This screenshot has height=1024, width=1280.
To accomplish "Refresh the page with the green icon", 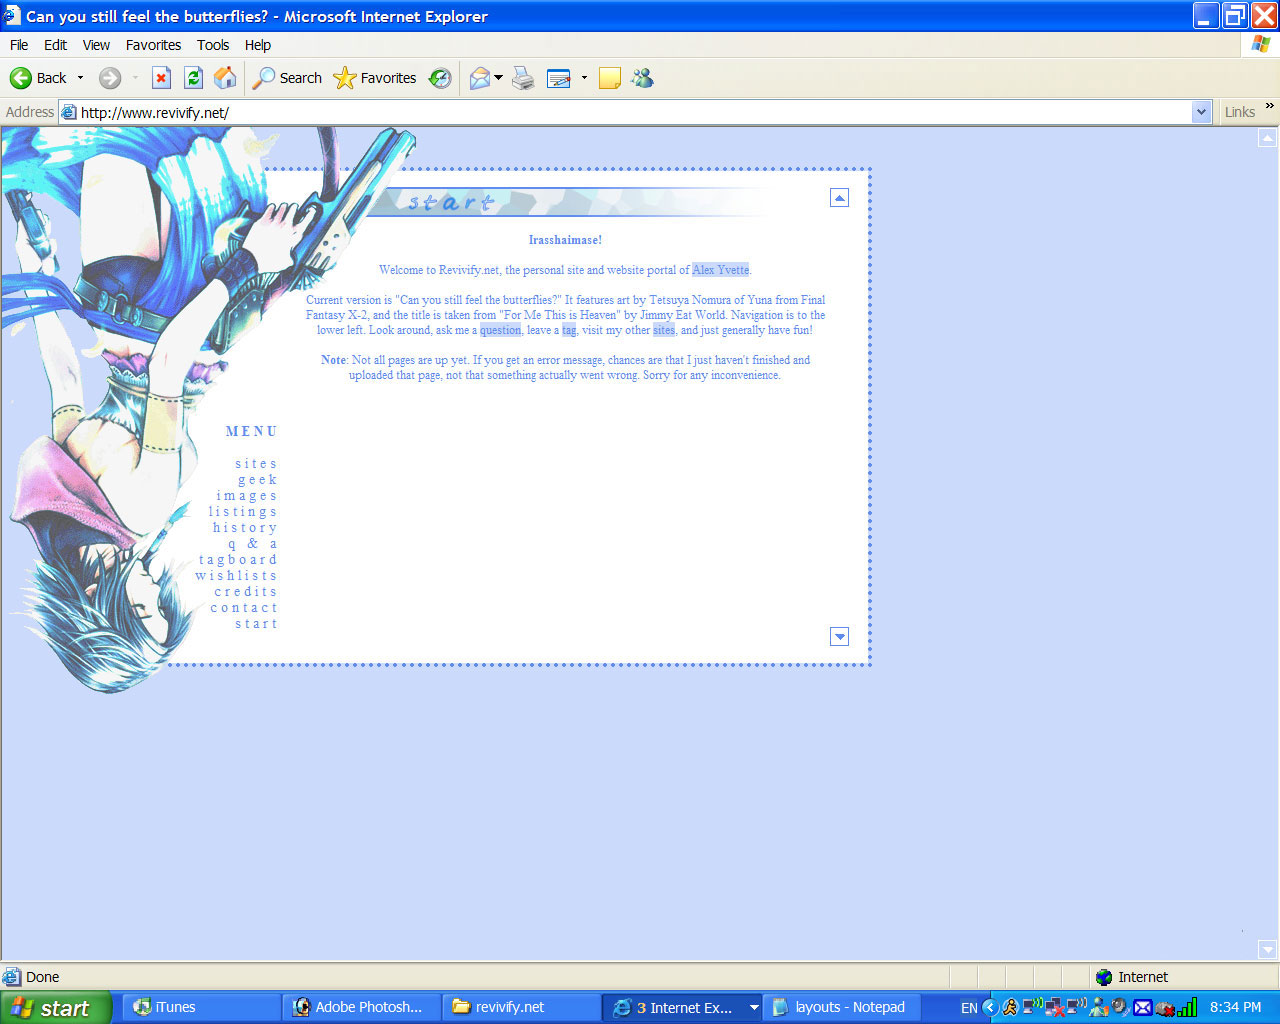I will 193,78.
